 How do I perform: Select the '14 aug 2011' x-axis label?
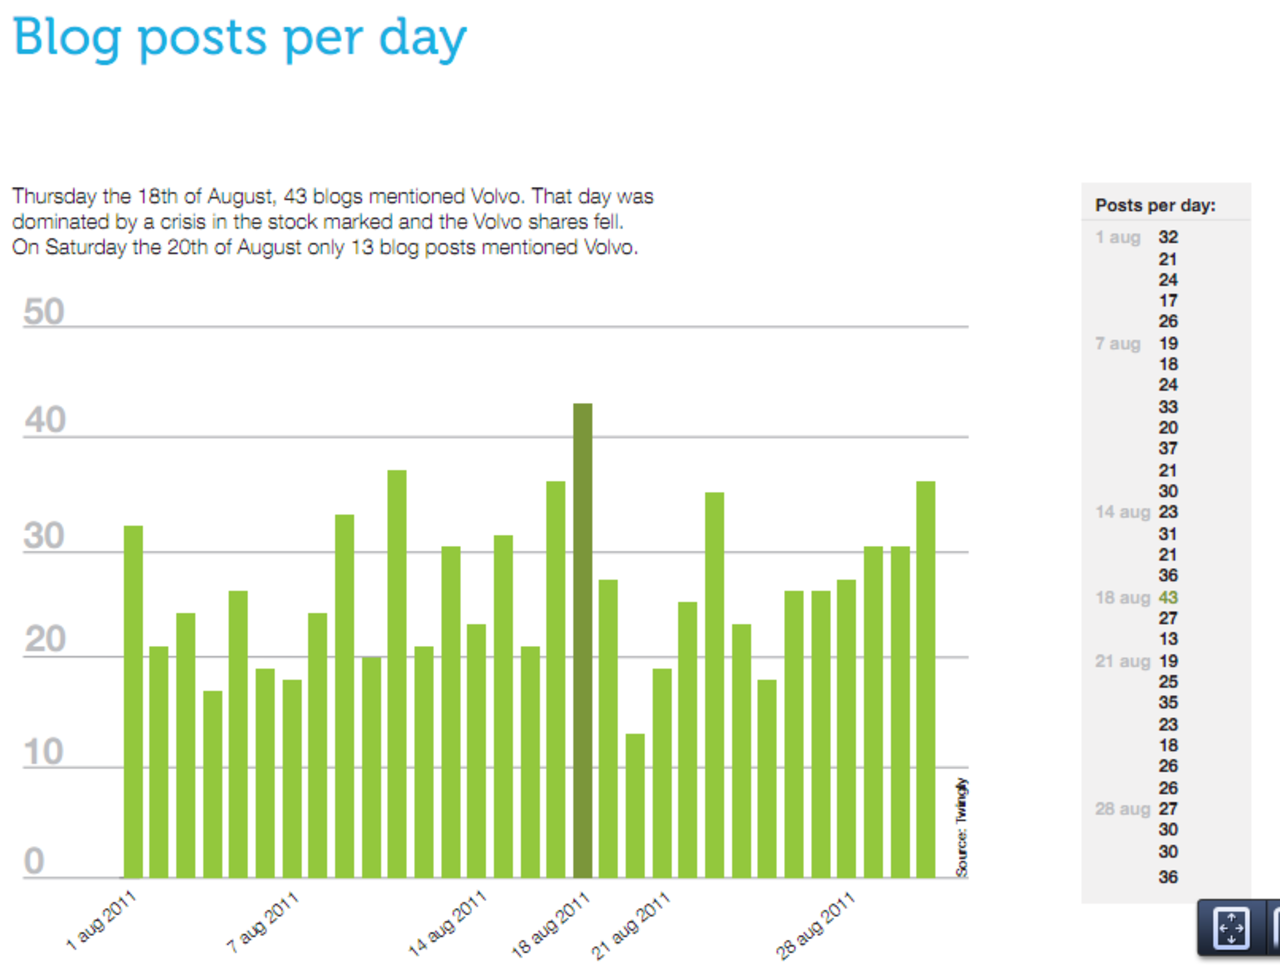(x=447, y=923)
